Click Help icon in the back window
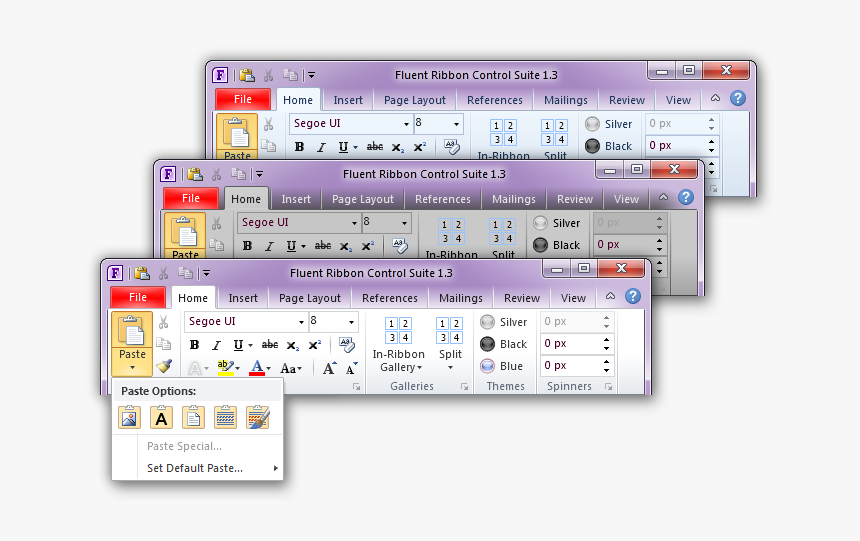 click(x=738, y=98)
